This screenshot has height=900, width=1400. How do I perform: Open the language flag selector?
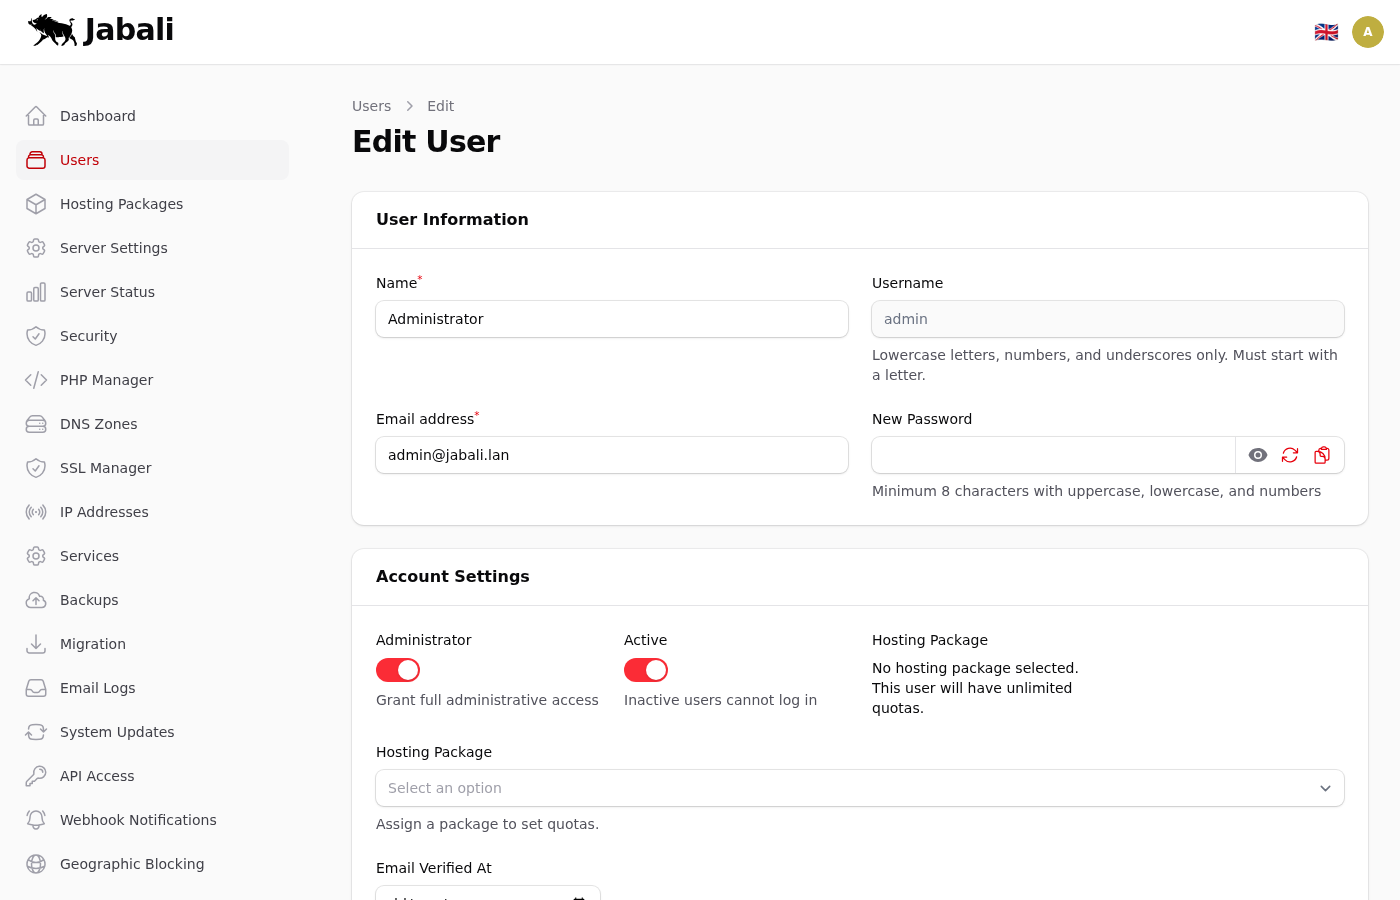click(x=1326, y=32)
